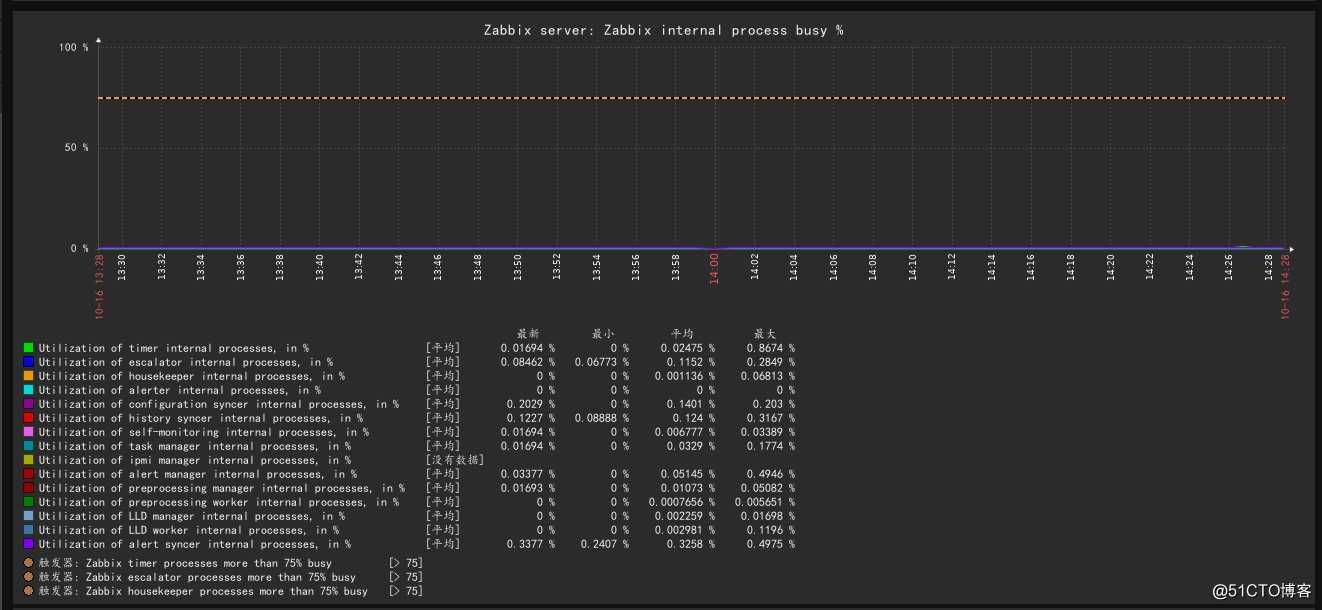The image size is (1322, 610).
Task: Click the '最大' column header
Action: (x=764, y=333)
